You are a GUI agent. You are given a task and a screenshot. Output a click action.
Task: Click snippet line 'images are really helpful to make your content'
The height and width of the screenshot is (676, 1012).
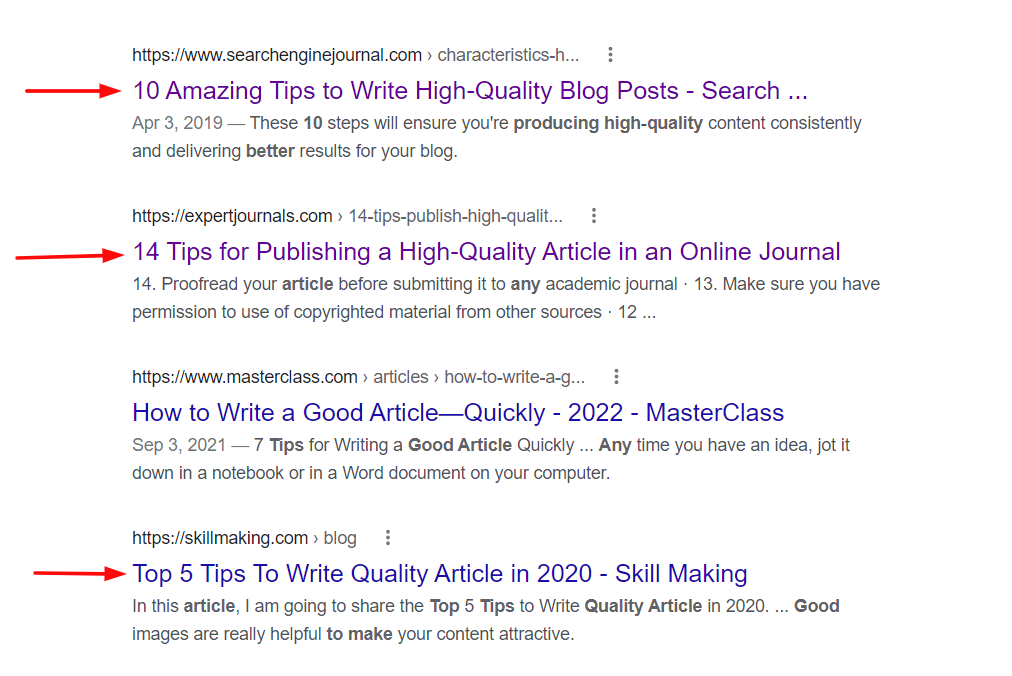point(353,634)
